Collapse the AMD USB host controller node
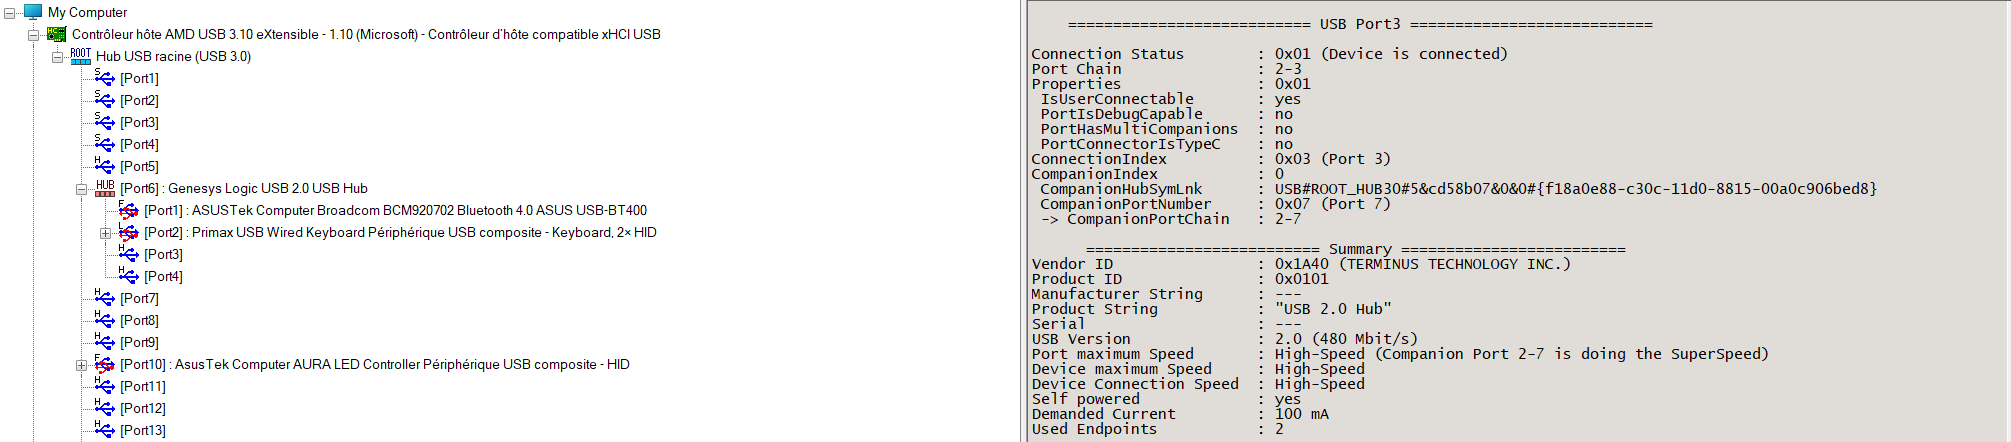2011x442 pixels. click(34, 35)
